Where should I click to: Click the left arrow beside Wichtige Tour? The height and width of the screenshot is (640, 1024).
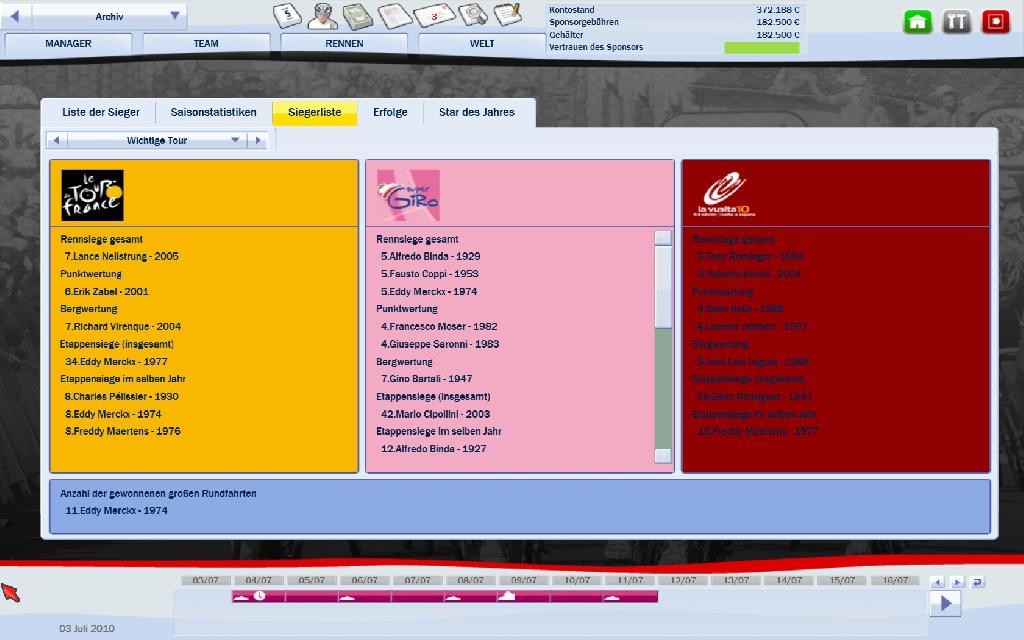(57, 141)
